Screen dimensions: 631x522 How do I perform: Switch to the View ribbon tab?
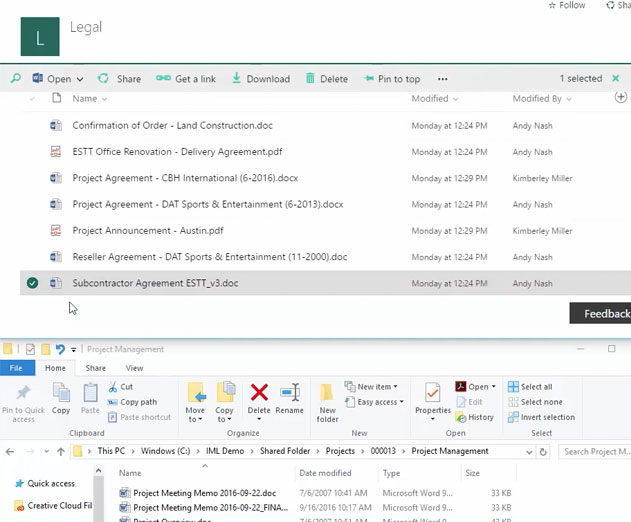coord(134,368)
